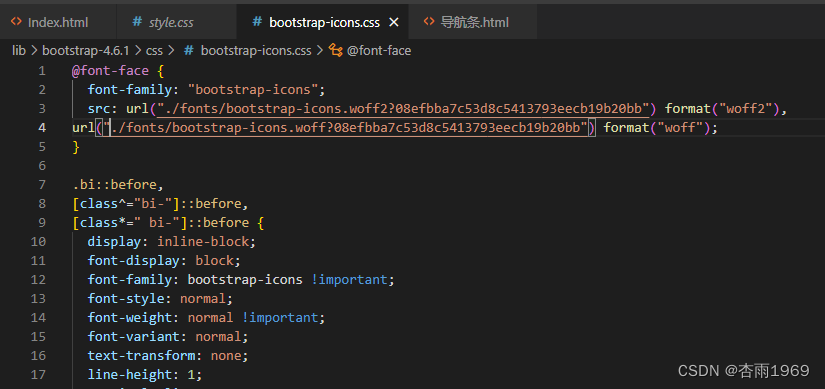Open the woff2 font URL link on line 3
This screenshot has height=389, width=825.
click(x=402, y=109)
